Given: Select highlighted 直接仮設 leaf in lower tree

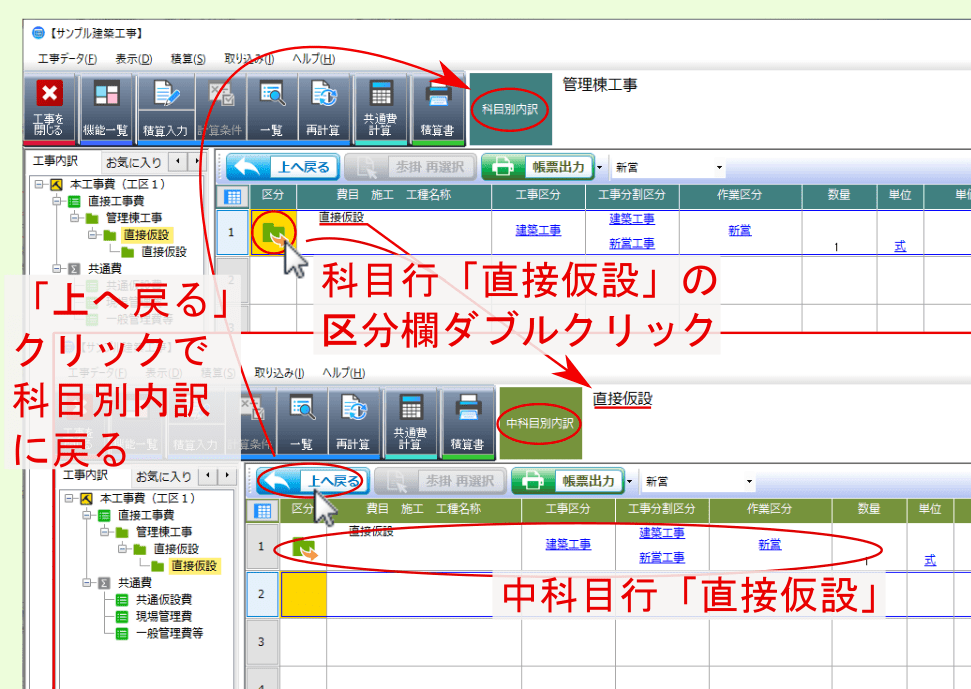Looking at the screenshot, I should pos(194,565).
